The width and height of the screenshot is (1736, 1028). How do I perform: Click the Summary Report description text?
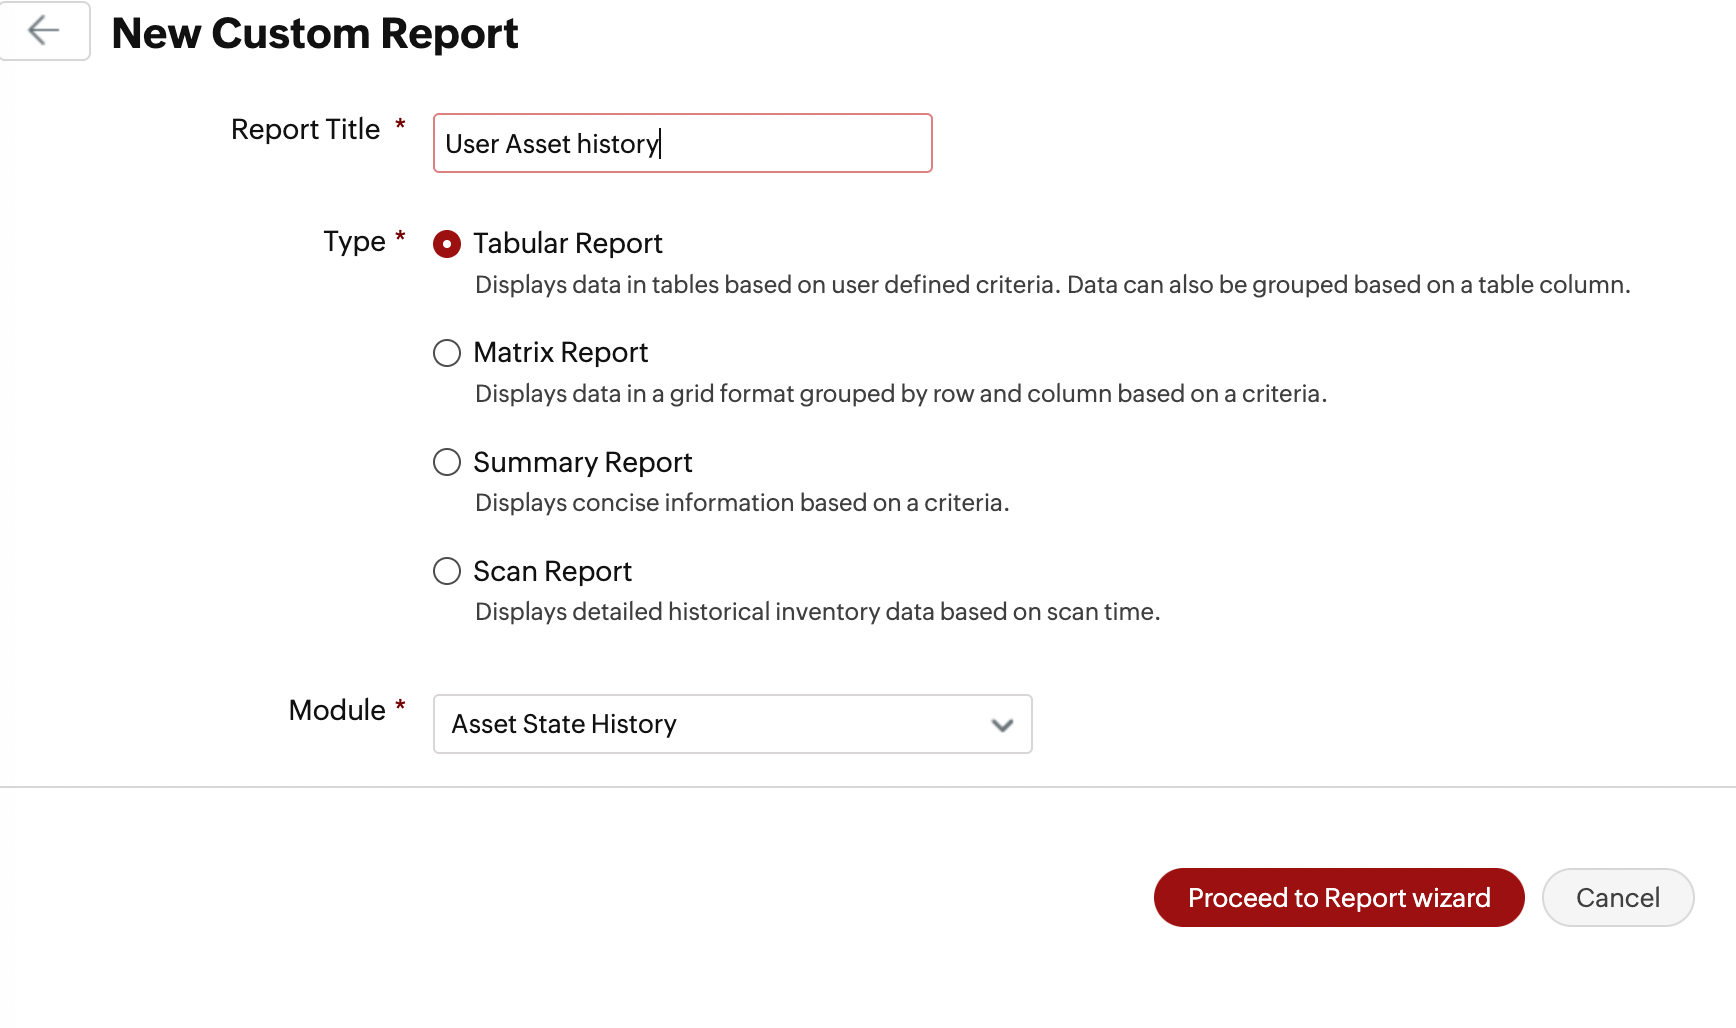coord(741,503)
